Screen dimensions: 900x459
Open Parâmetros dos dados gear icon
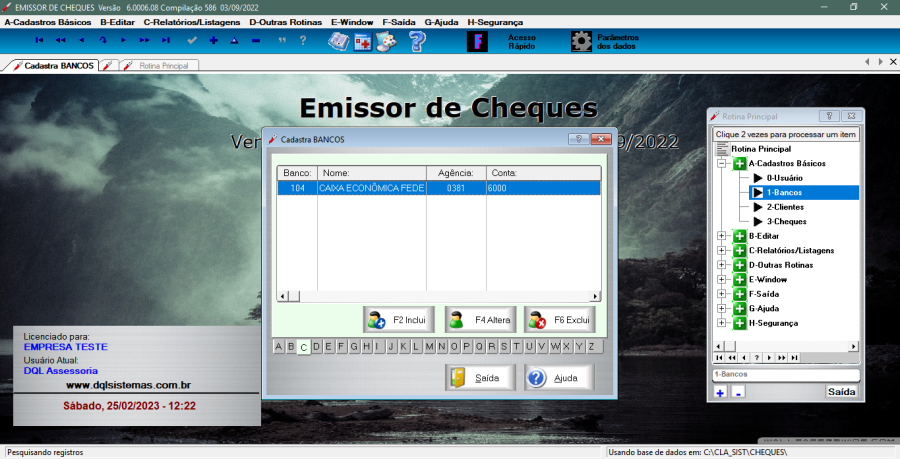pos(581,41)
